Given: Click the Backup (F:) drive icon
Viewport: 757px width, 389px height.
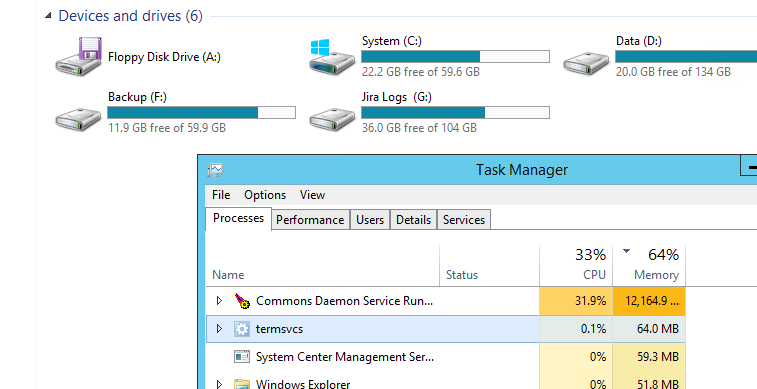Looking at the screenshot, I should click(x=78, y=119).
